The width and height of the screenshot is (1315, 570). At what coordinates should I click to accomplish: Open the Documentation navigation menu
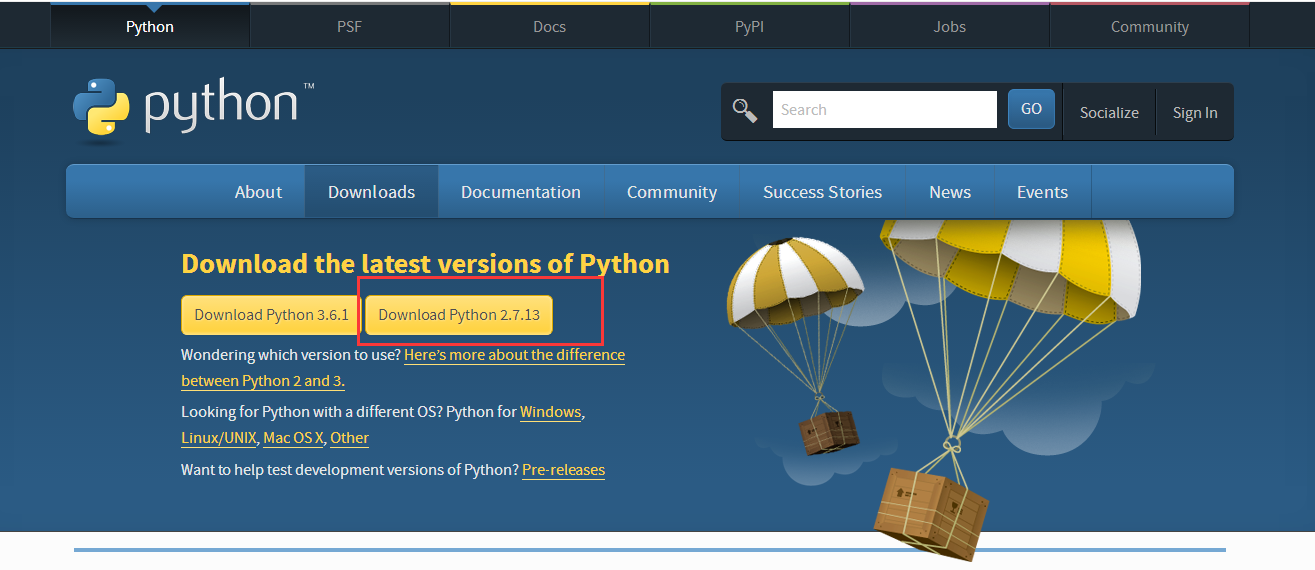click(521, 192)
